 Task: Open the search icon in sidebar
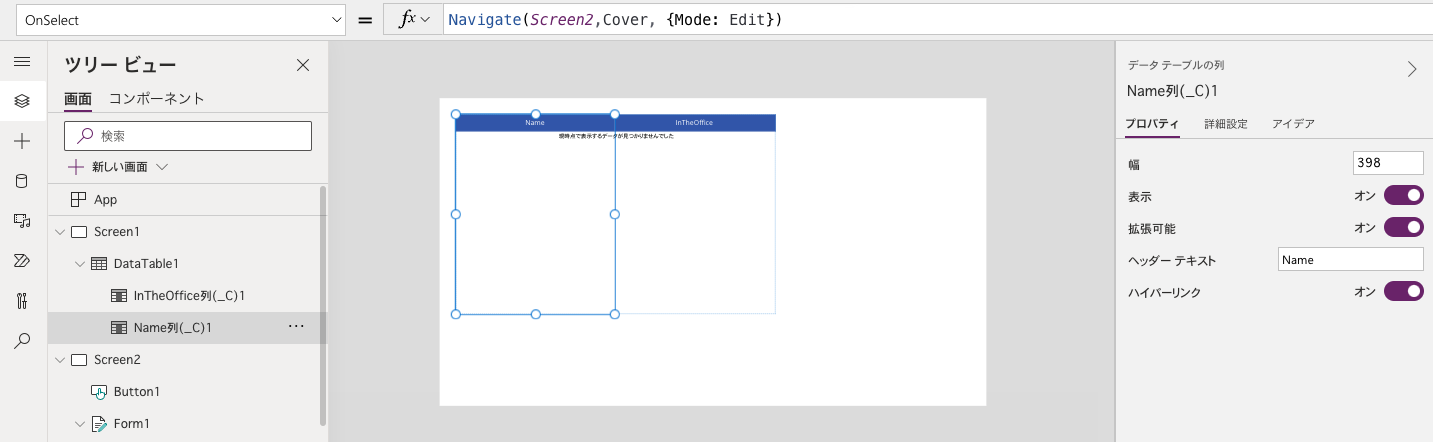point(22,341)
